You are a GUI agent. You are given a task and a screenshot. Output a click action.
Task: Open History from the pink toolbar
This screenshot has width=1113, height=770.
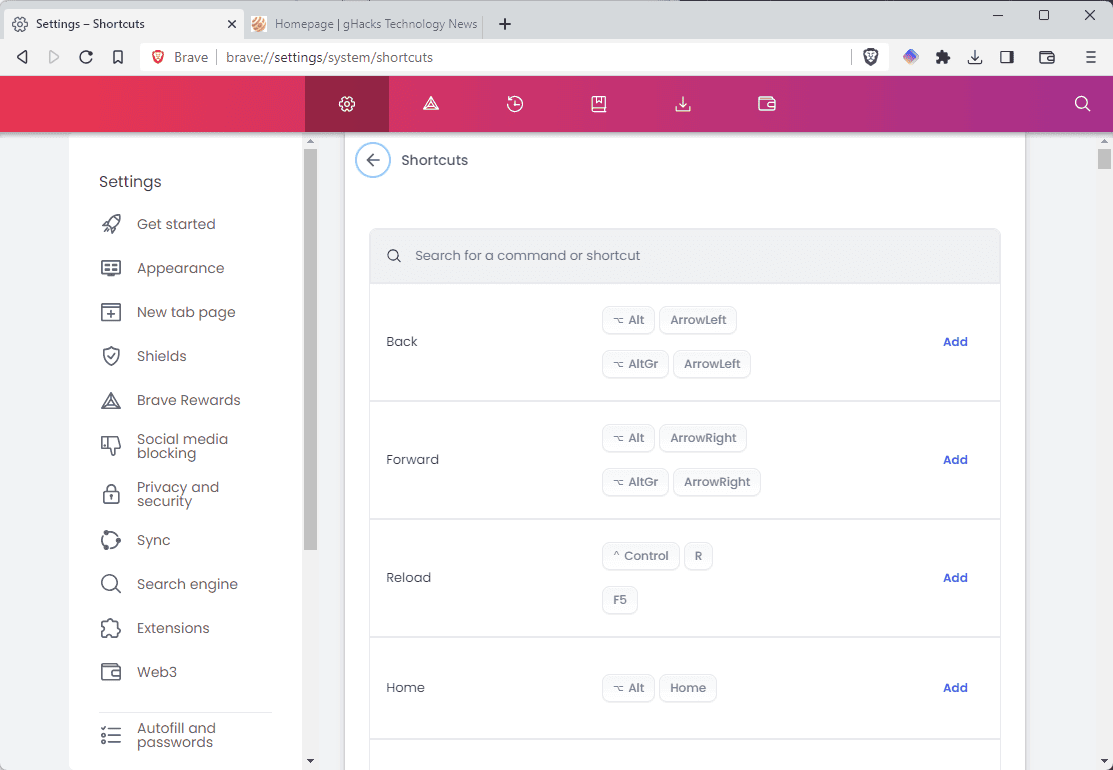point(515,104)
